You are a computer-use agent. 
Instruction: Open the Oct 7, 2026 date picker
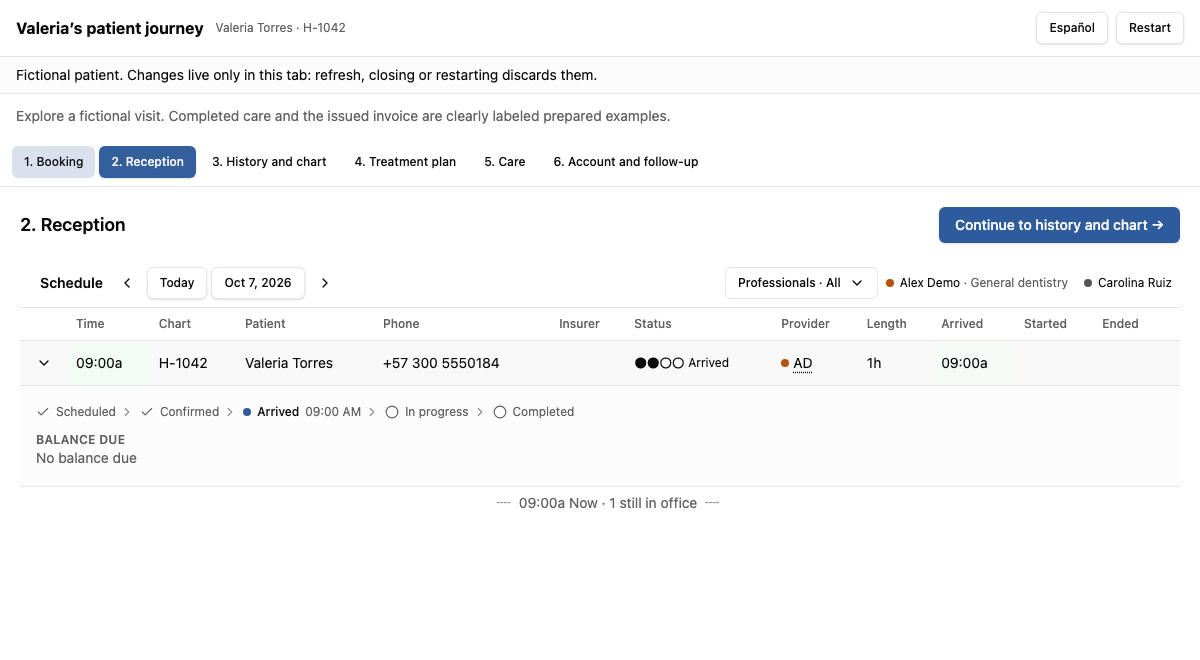click(258, 283)
